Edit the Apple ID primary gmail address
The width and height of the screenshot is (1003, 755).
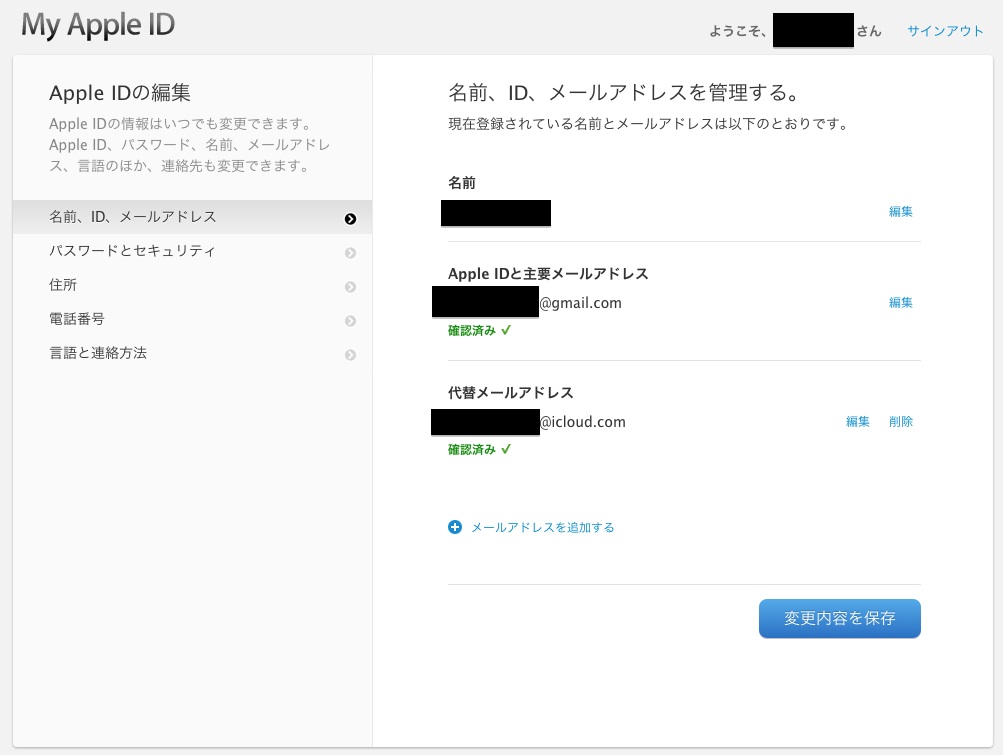point(900,303)
